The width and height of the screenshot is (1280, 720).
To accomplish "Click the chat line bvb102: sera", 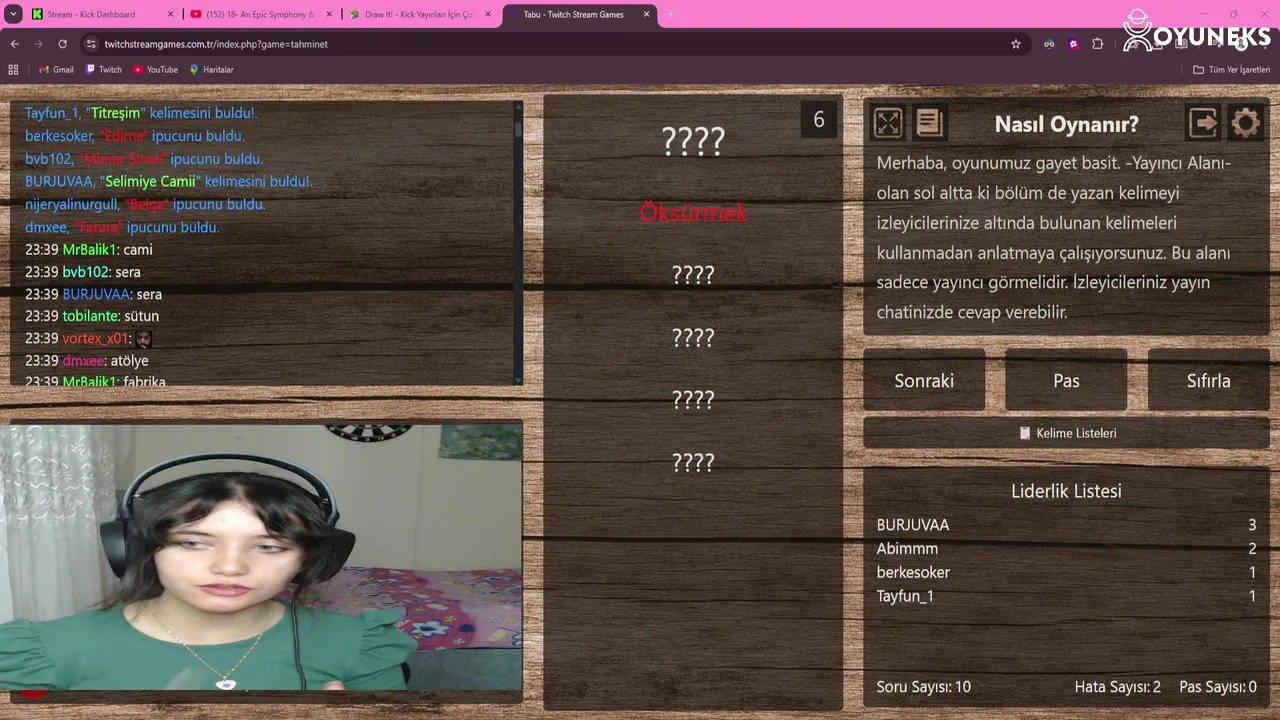I will (x=82, y=272).
